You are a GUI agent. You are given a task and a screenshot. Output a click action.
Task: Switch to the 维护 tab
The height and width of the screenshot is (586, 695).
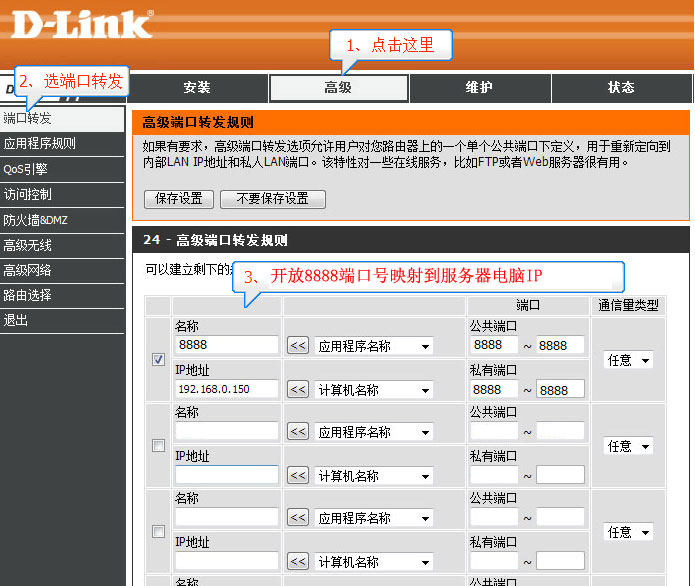(479, 88)
